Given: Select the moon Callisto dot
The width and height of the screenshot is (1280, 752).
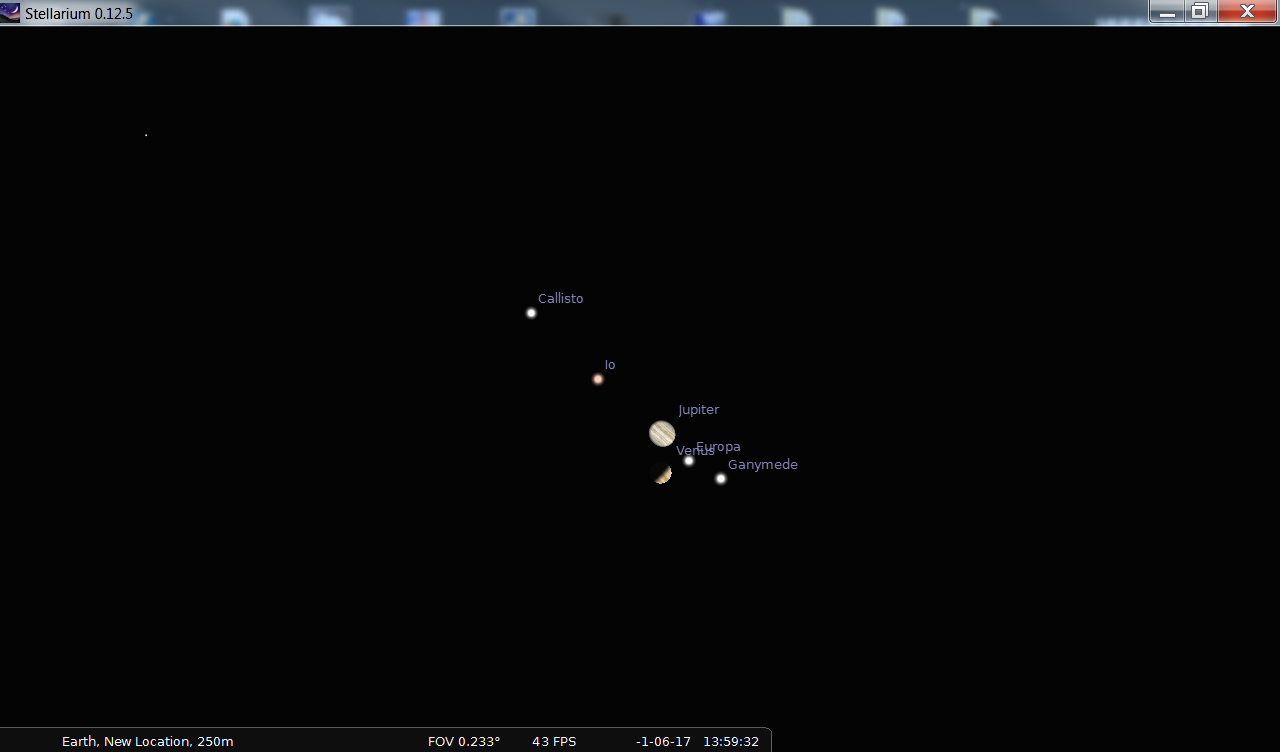Looking at the screenshot, I should pos(531,313).
